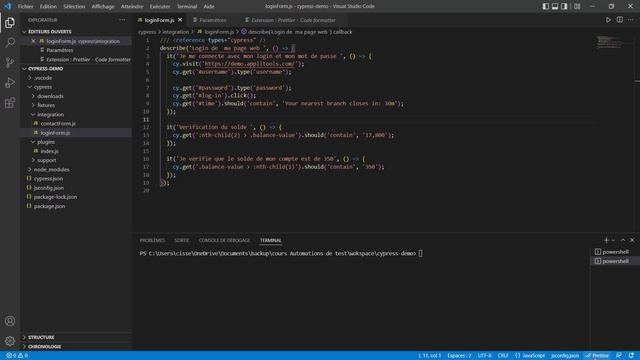Open the Fichier menu
Image resolution: width=640 pixels, height=360 pixels.
(x=25, y=7)
